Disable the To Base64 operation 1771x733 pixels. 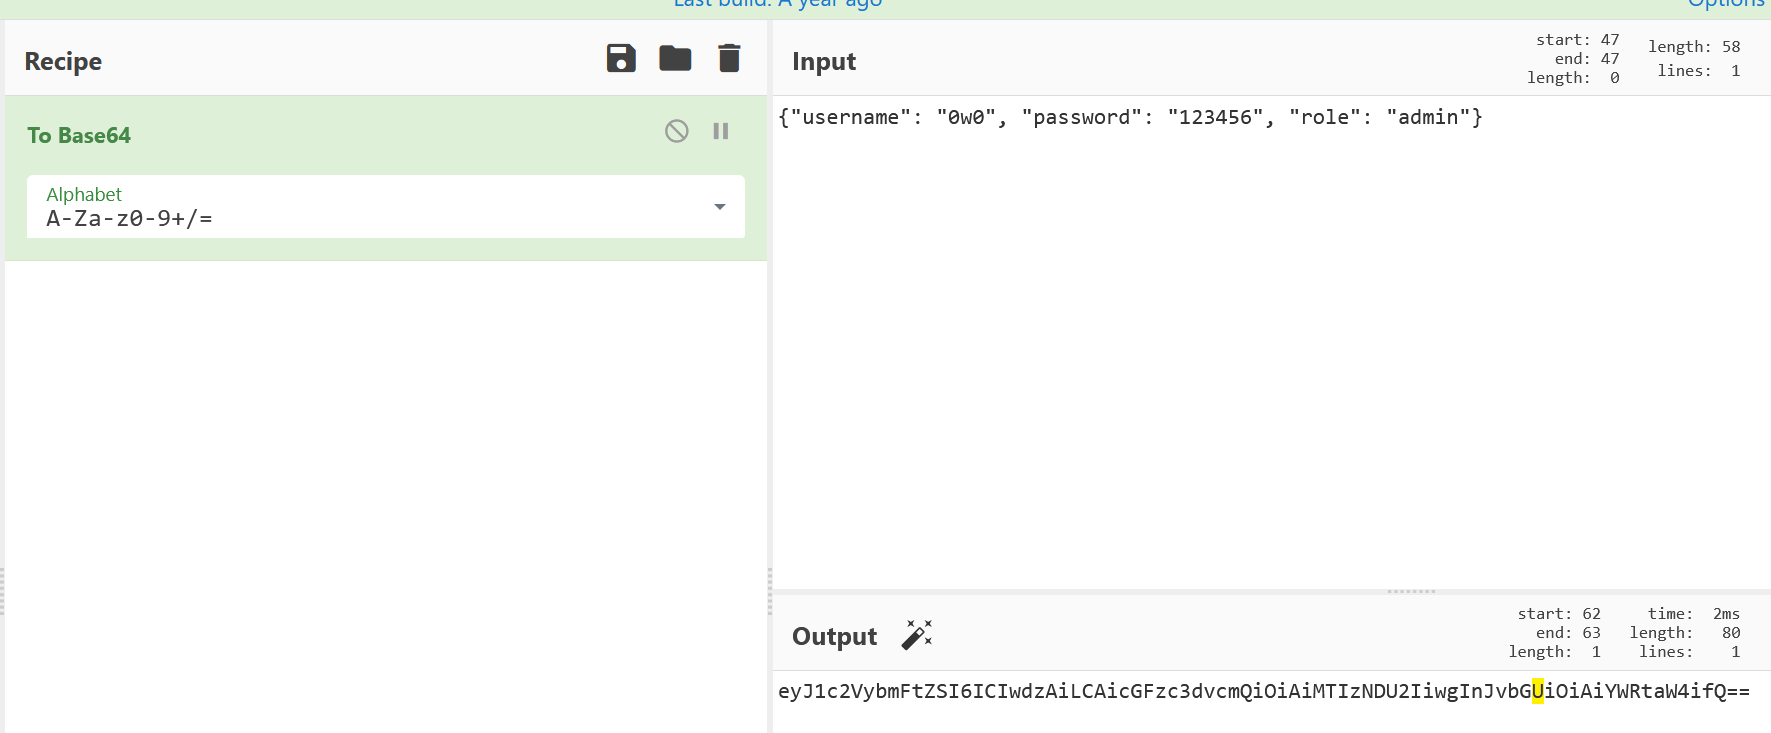click(677, 131)
